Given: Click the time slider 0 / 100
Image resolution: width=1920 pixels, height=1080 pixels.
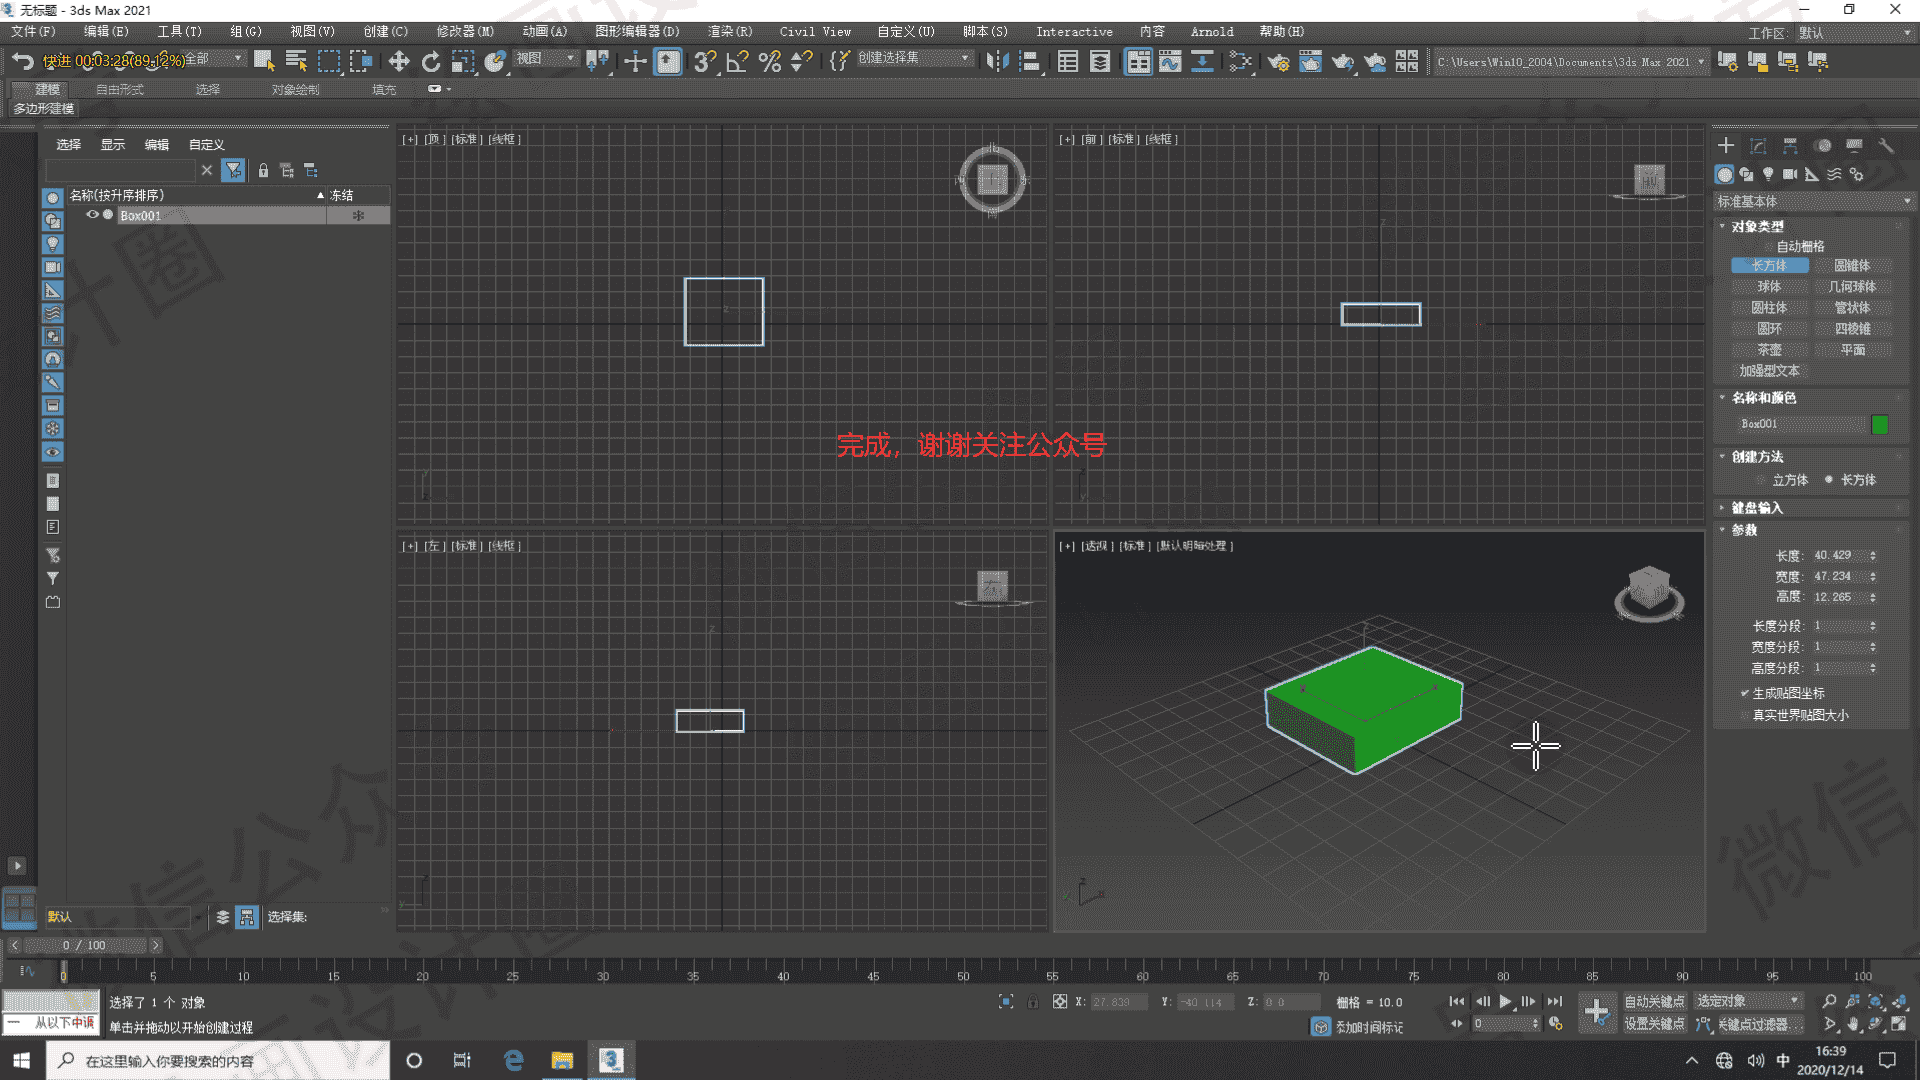Looking at the screenshot, I should click(84, 945).
